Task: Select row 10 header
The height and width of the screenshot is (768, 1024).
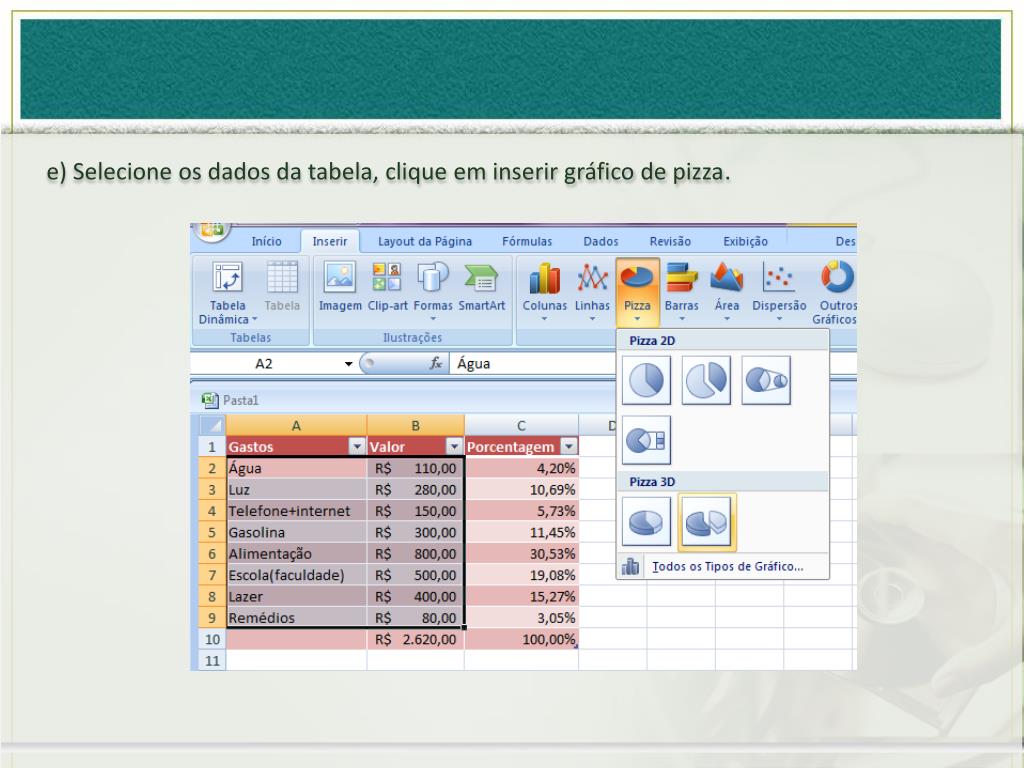Action: point(212,639)
